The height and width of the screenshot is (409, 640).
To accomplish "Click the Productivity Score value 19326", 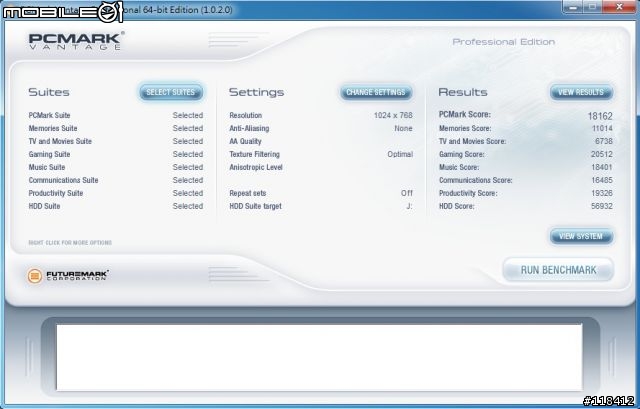I will (602, 193).
